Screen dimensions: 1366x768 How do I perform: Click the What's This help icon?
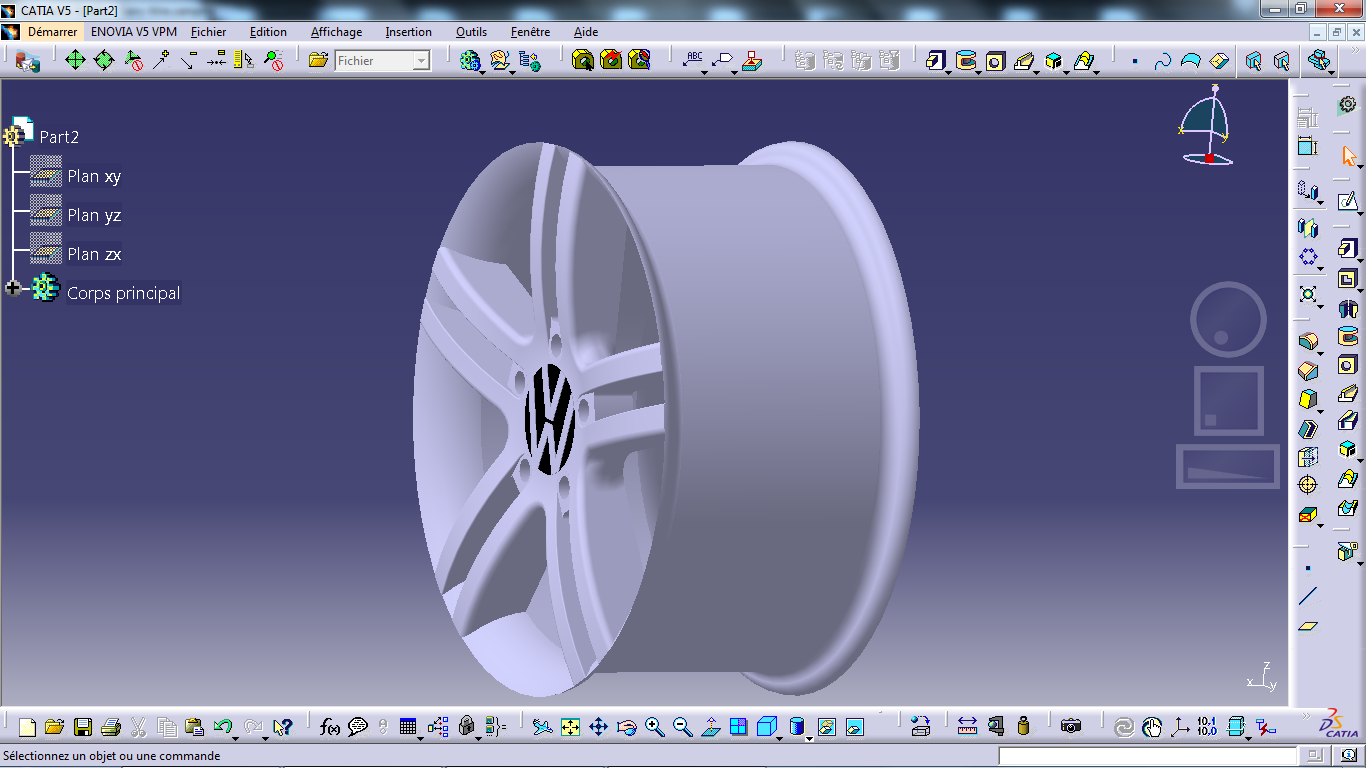click(282, 727)
